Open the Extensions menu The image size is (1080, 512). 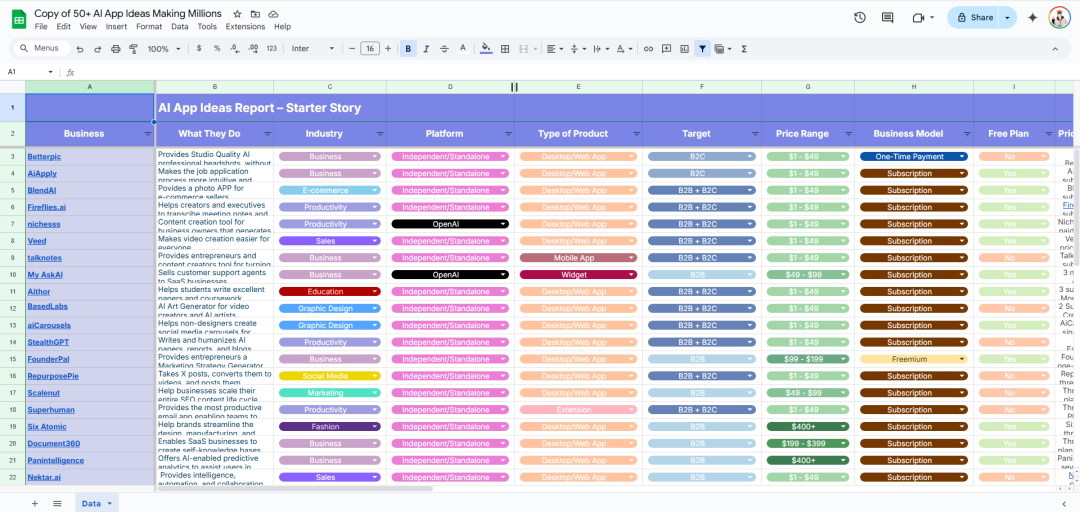coord(245,27)
